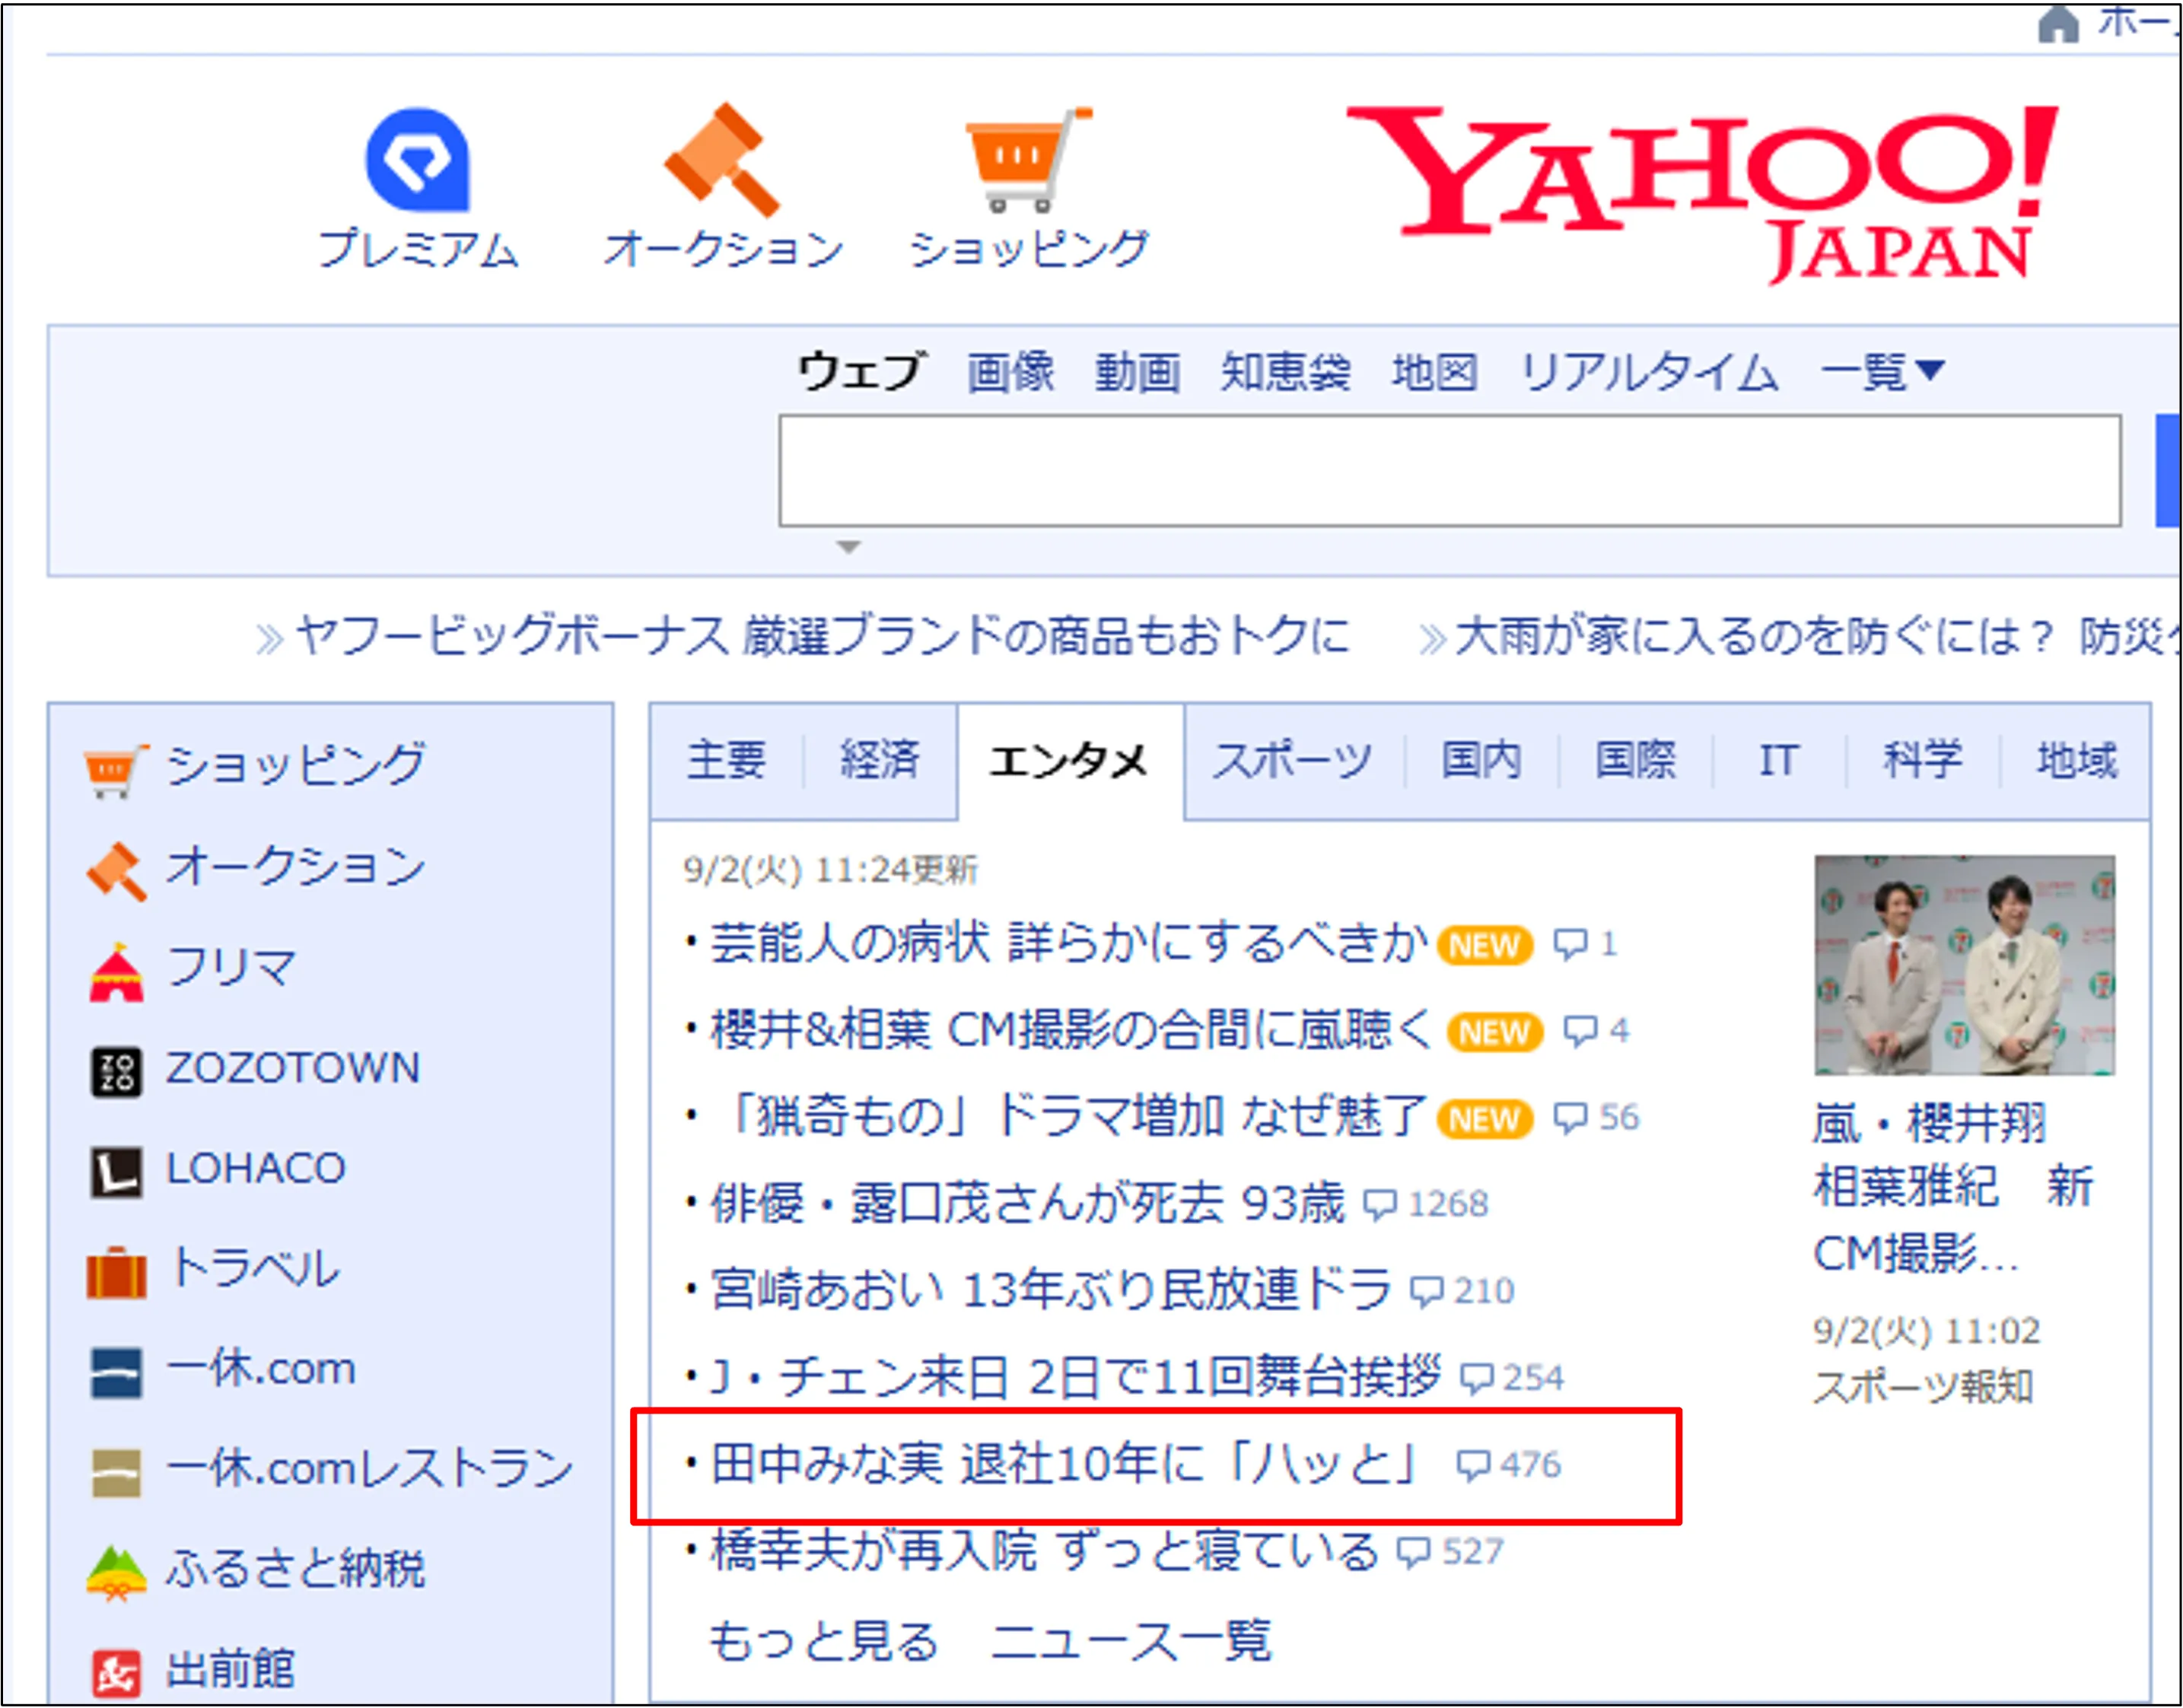The height and width of the screenshot is (1708, 2183).
Task: Click the Auction gavel icon in header
Action: pyautogui.click(x=723, y=160)
